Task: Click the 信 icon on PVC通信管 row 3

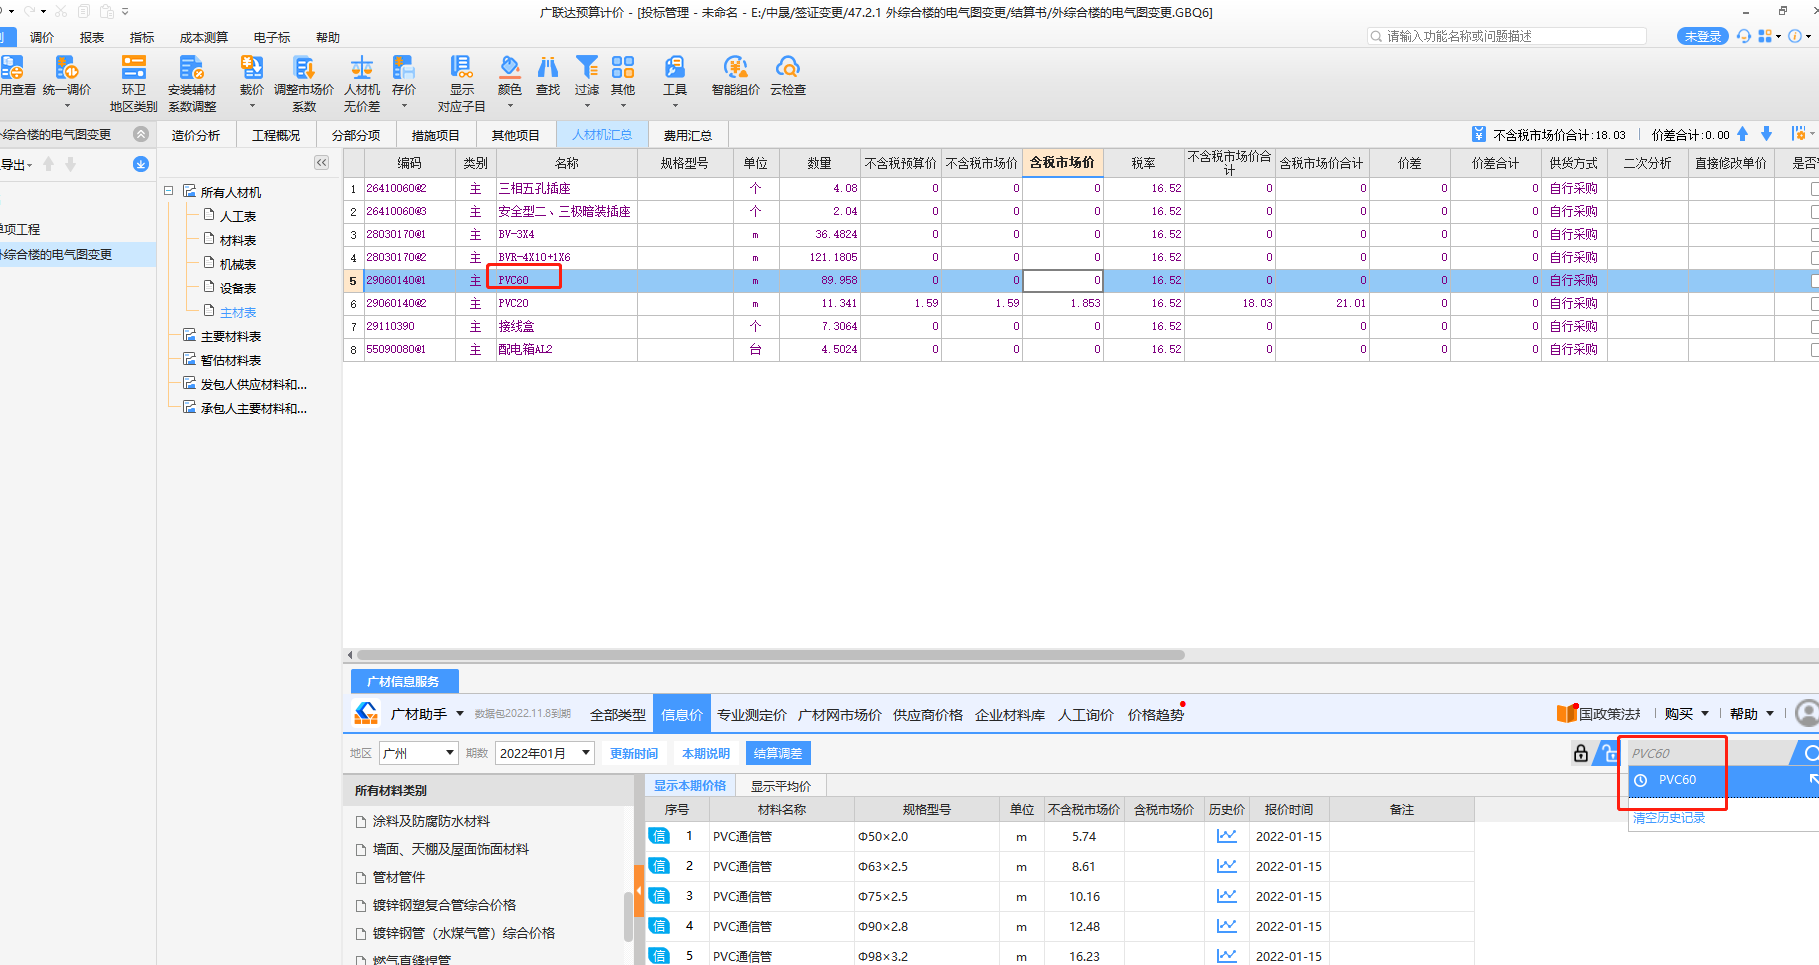Action: coord(659,896)
